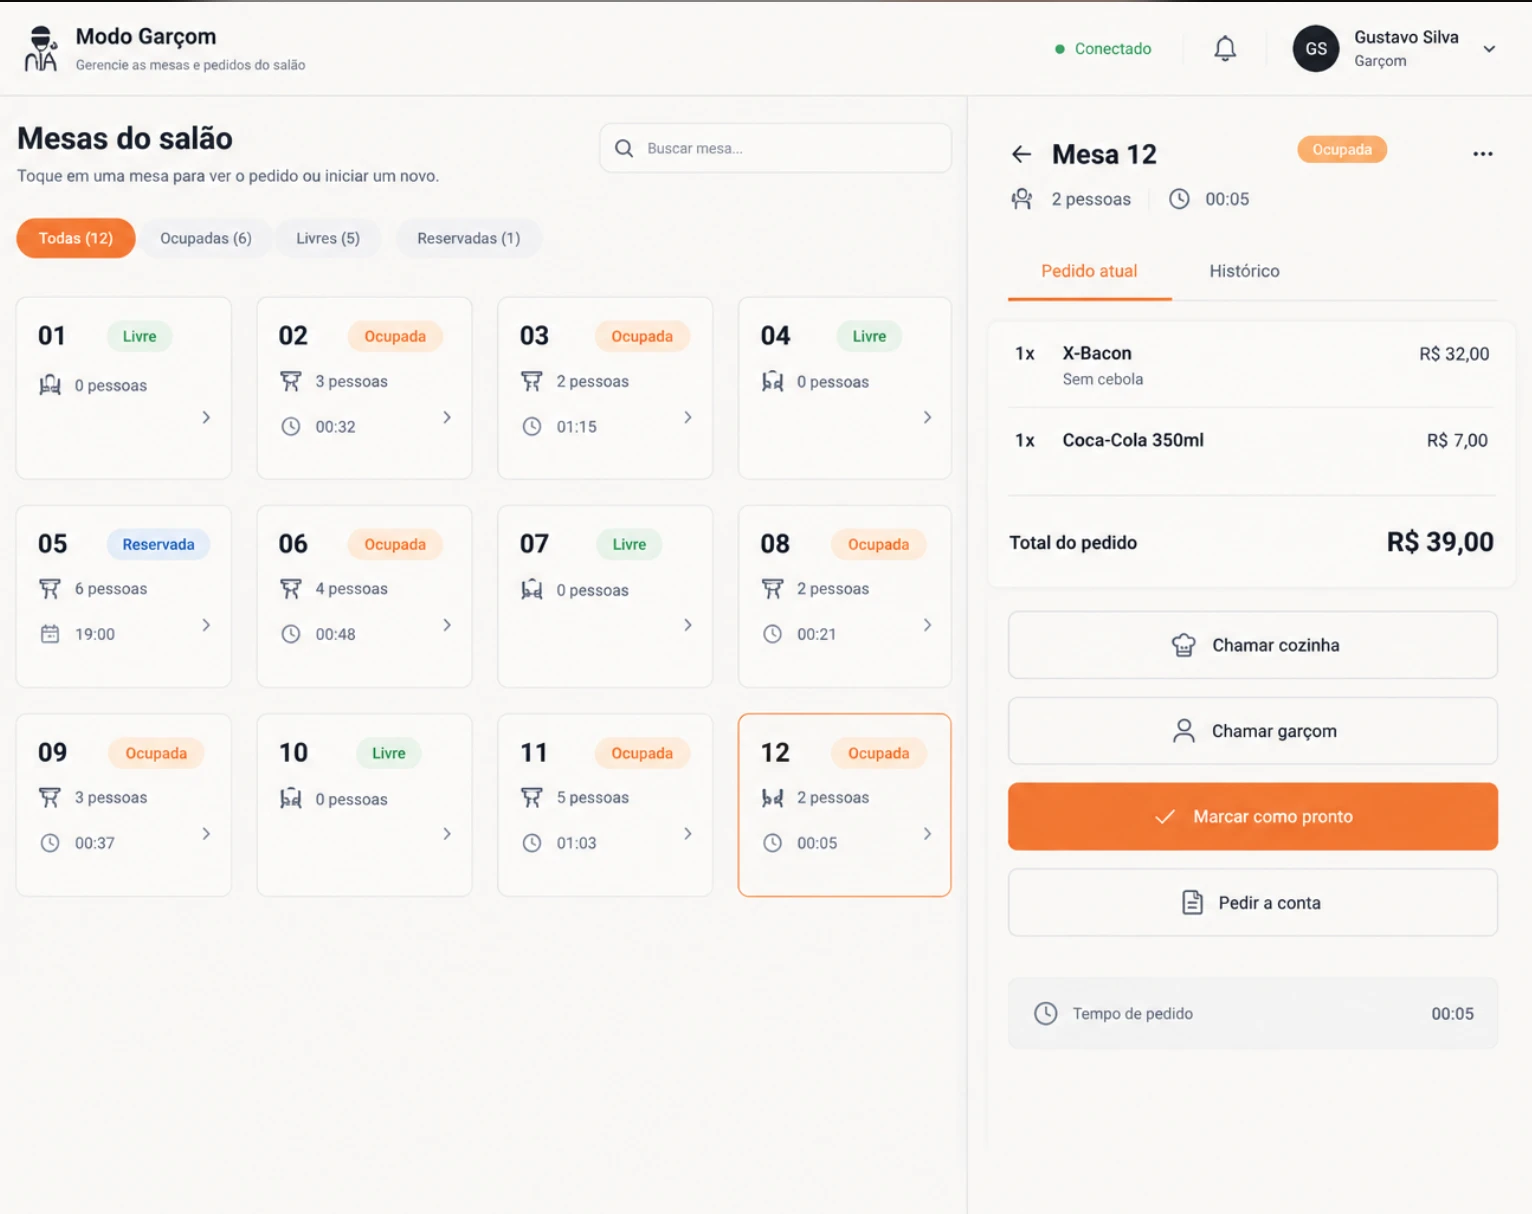Click the GS user avatar
1532x1214 pixels.
1316,48
